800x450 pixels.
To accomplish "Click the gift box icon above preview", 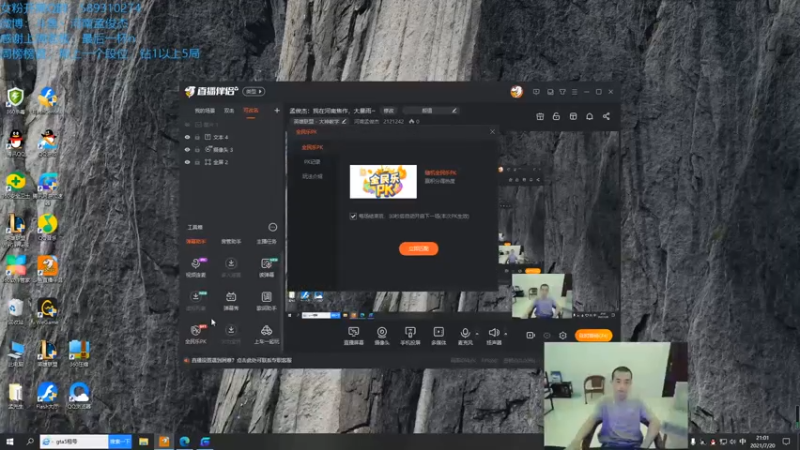I will tap(540, 116).
